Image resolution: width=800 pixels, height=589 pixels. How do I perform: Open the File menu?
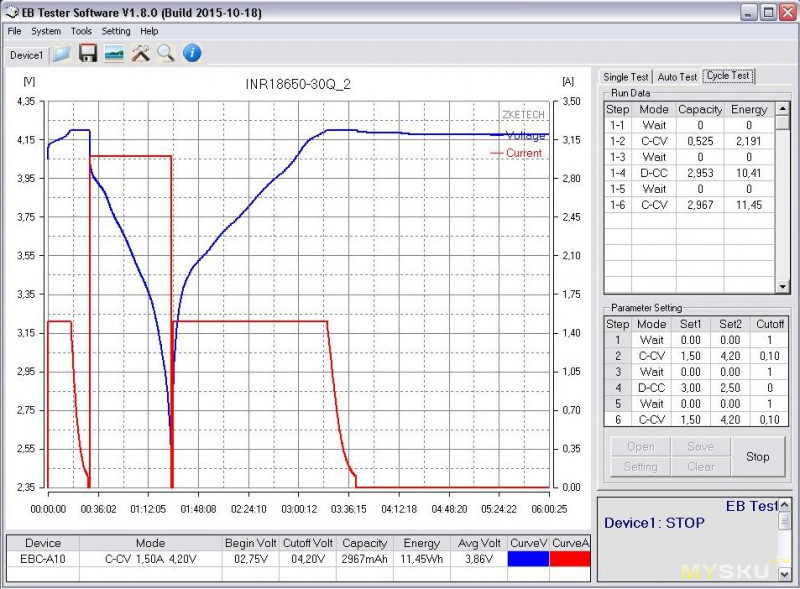(14, 31)
